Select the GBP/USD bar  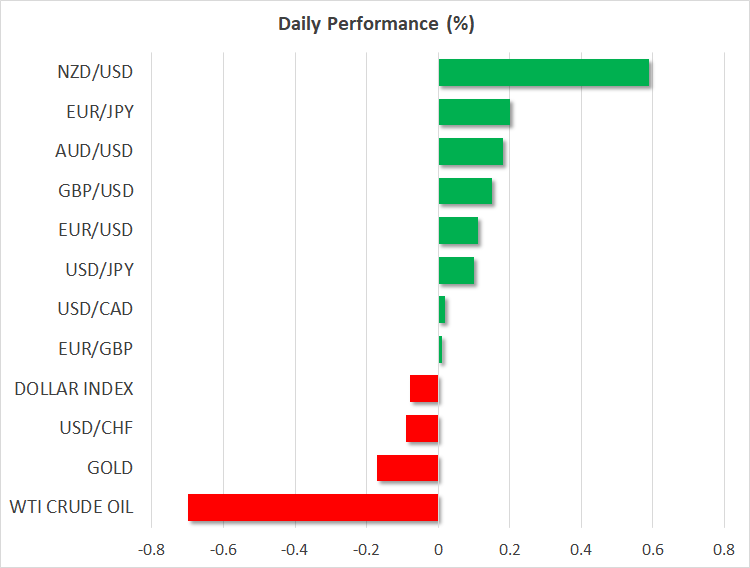coord(465,191)
